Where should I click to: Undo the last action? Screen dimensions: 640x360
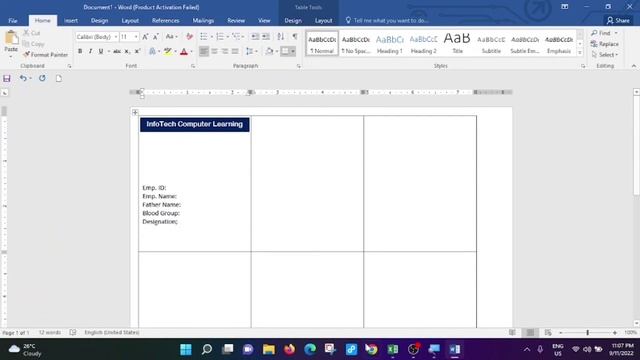23,78
